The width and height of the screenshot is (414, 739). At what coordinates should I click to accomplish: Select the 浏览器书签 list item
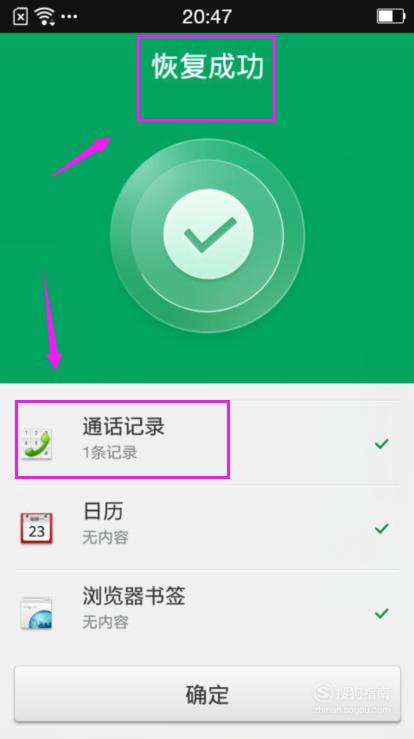coord(207,613)
